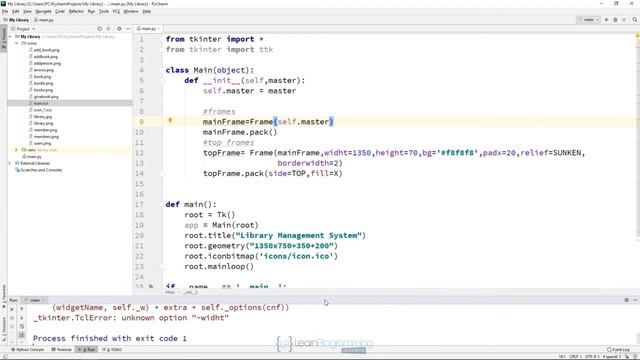This screenshot has width=640, height=360.
Task: Open the Navigate menu
Action: tap(43, 11)
